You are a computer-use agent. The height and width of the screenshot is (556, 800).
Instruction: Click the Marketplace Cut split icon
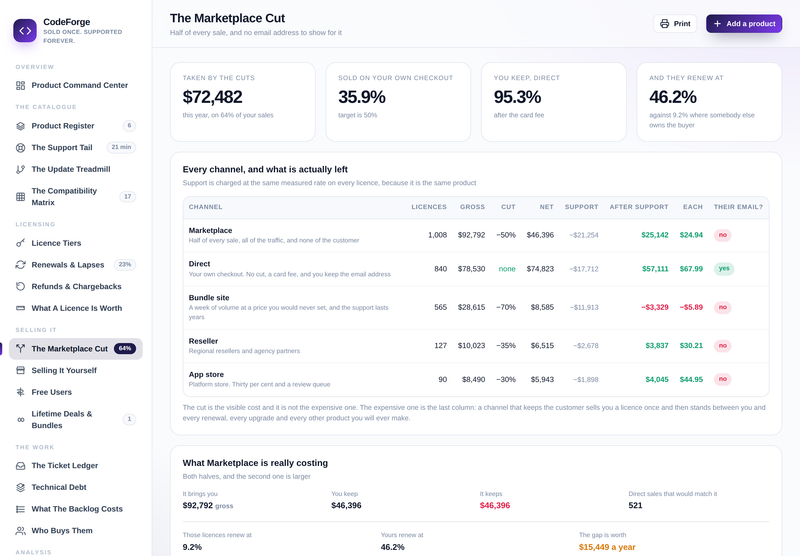pos(20,349)
